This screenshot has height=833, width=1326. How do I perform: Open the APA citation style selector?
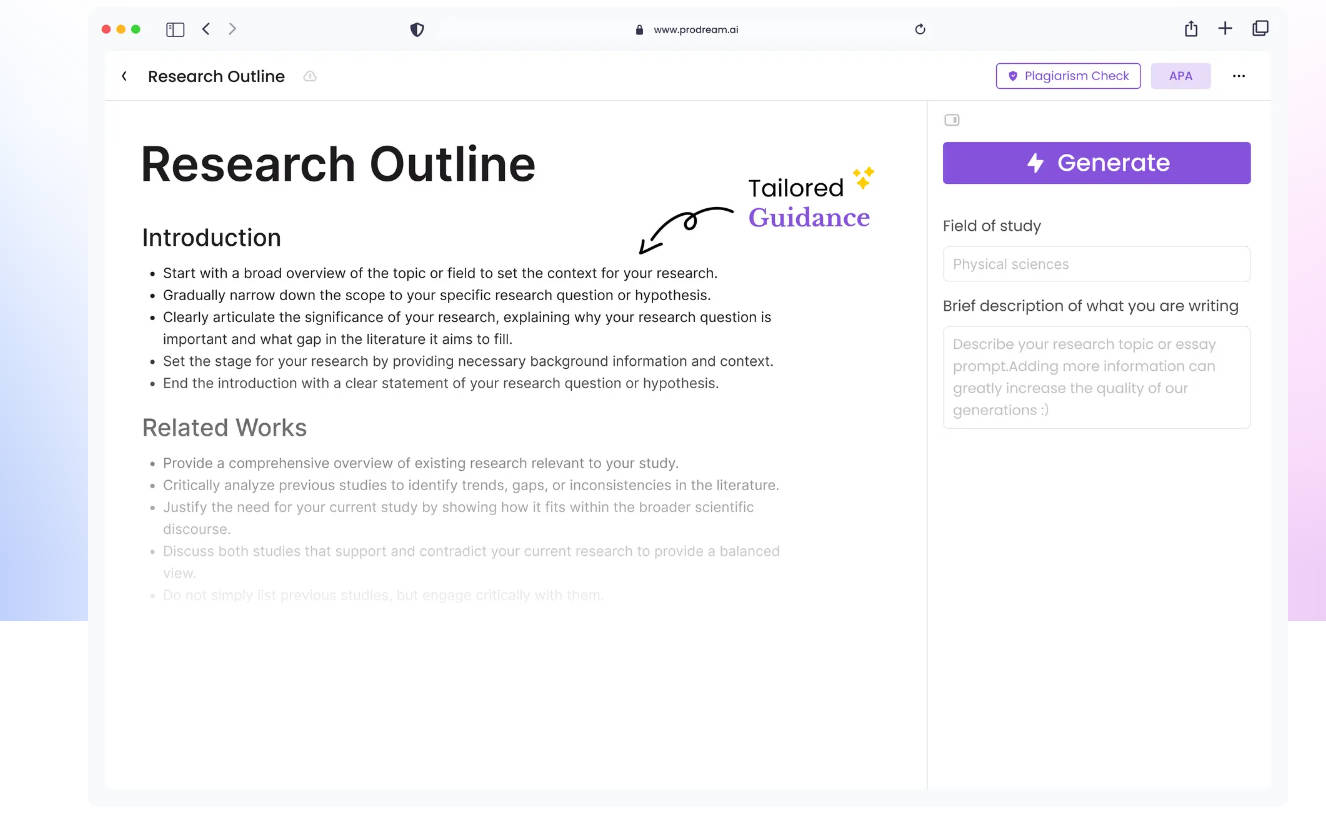point(1180,76)
